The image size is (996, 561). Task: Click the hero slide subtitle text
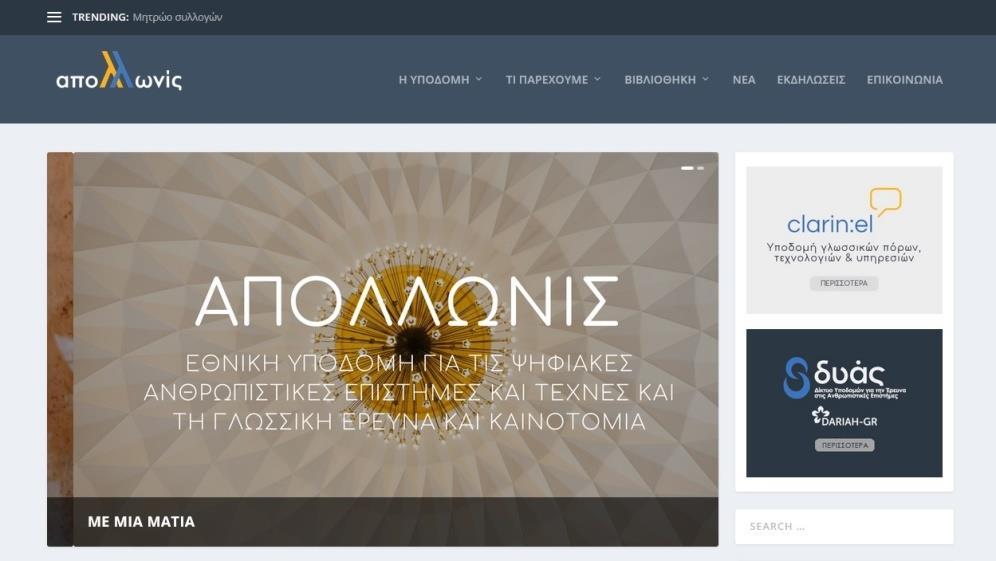[x=408, y=392]
